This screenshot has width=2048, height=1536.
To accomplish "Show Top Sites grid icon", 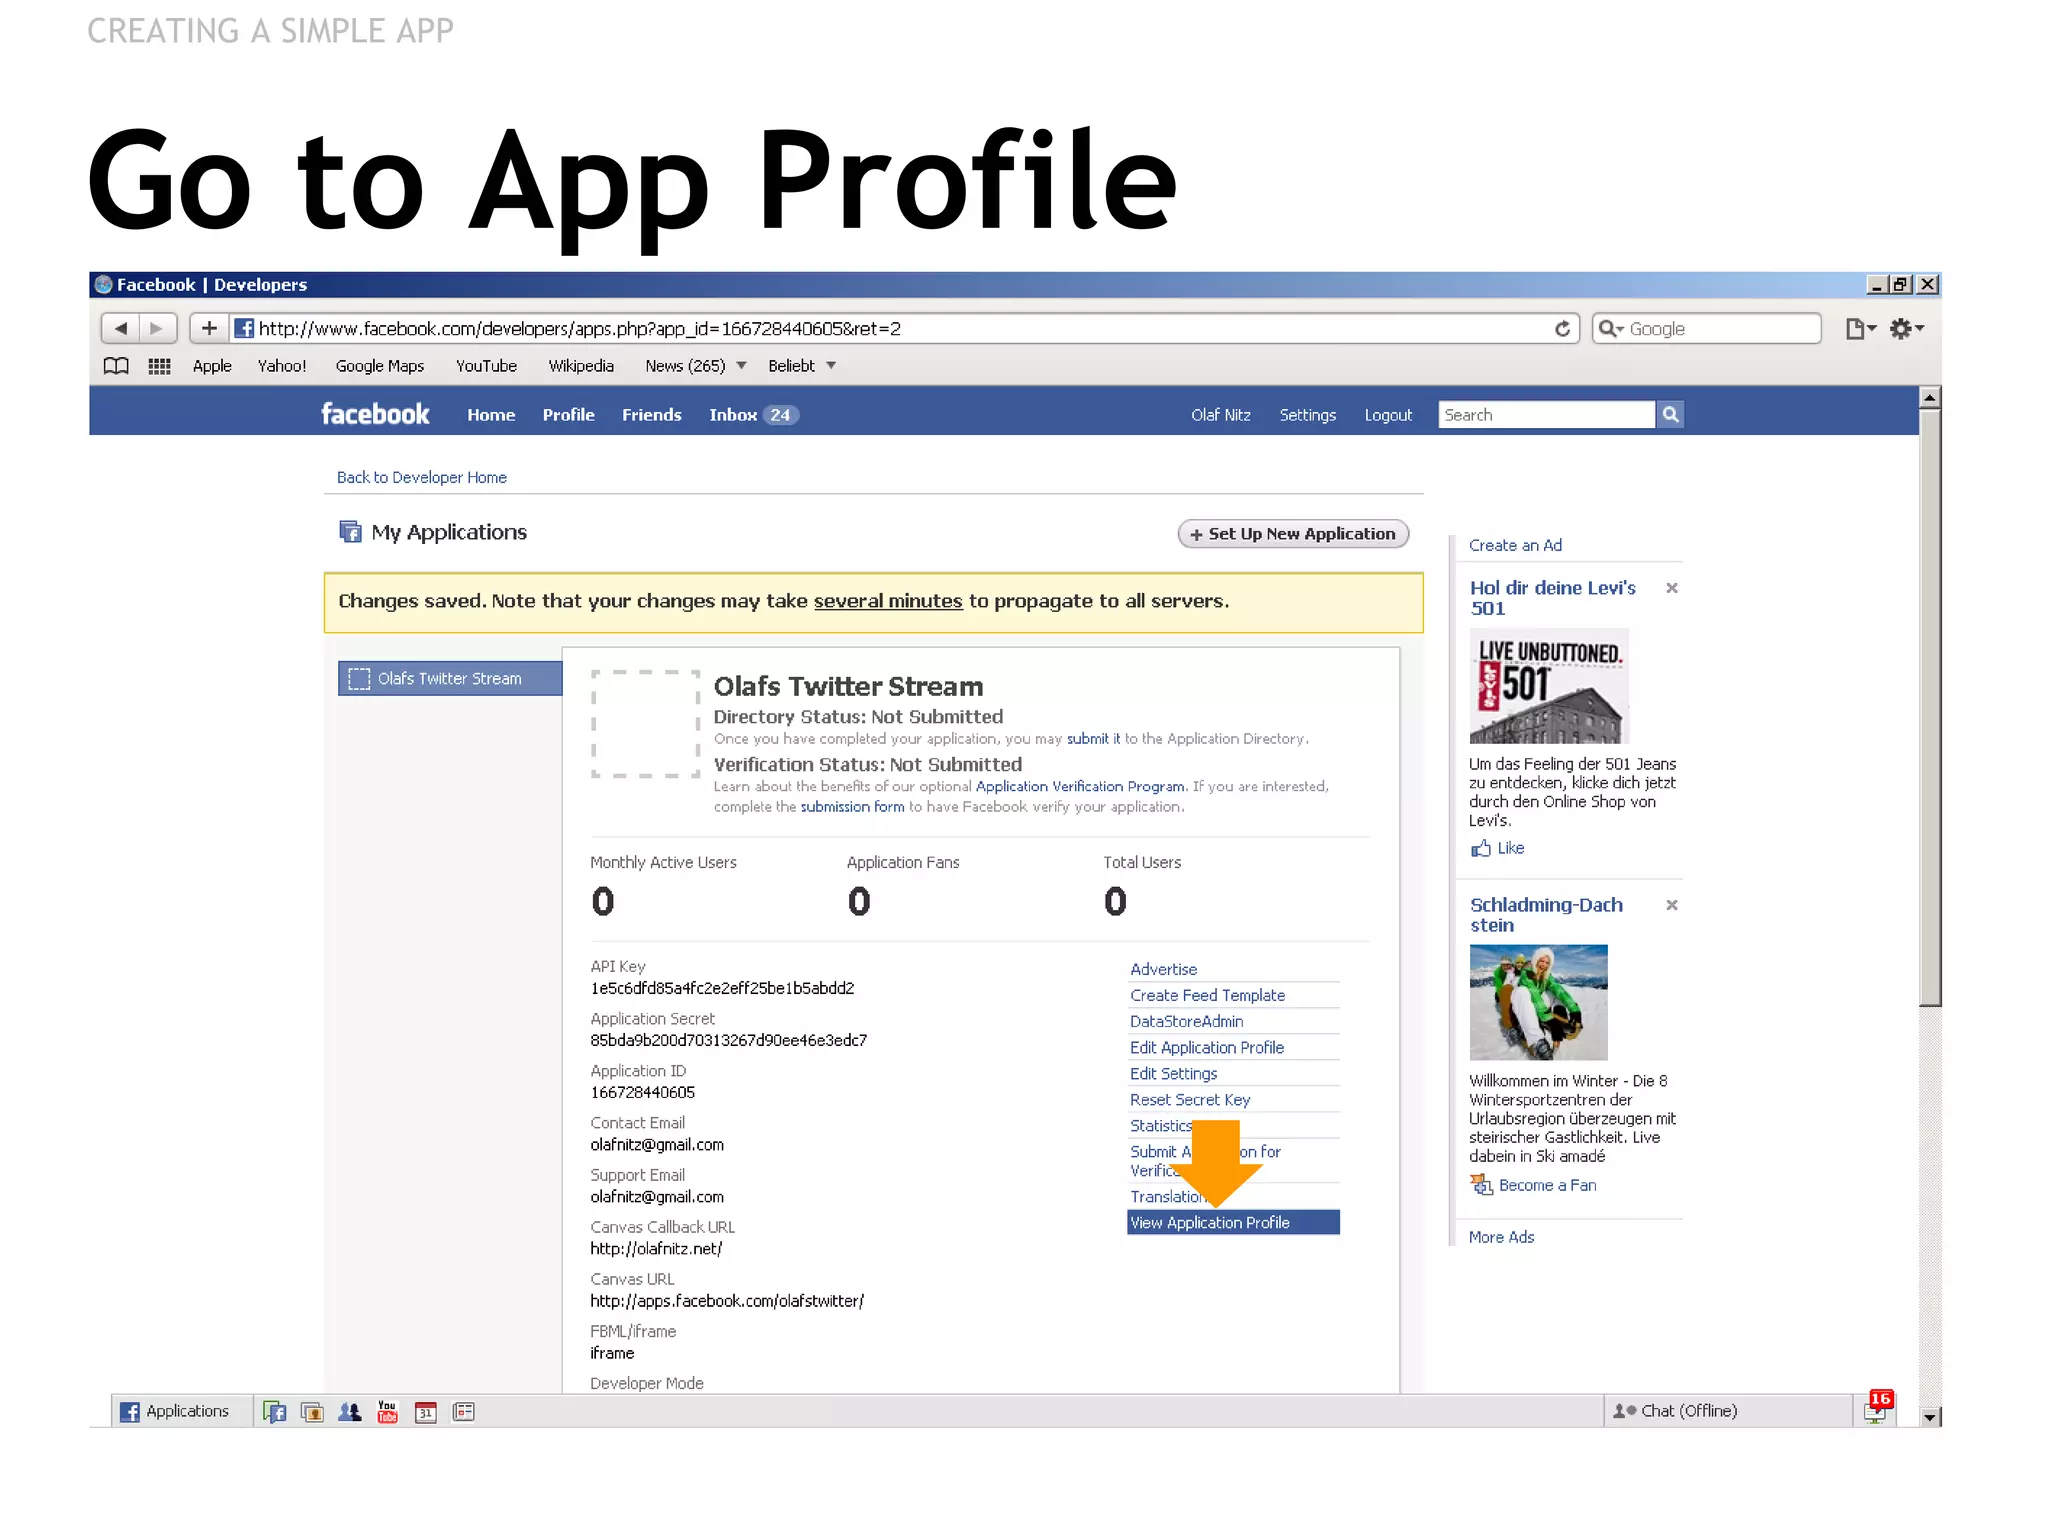I will click(x=159, y=366).
